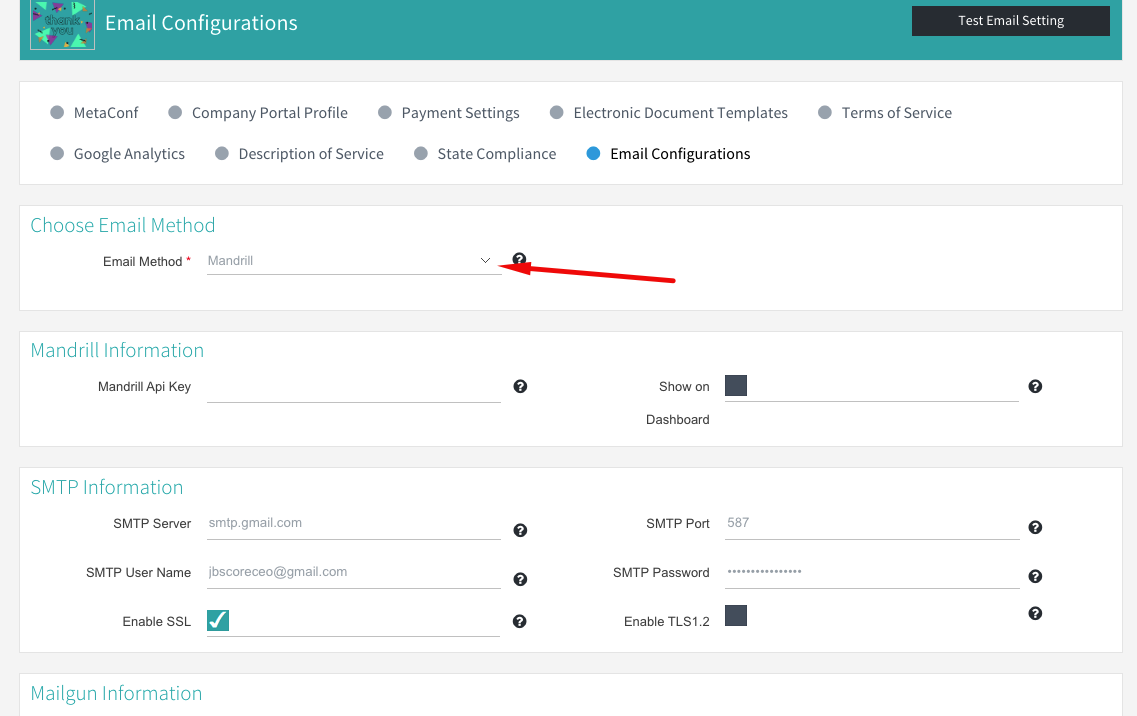Focus the SMTP Server input field
This screenshot has height=716, width=1137.
[354, 524]
